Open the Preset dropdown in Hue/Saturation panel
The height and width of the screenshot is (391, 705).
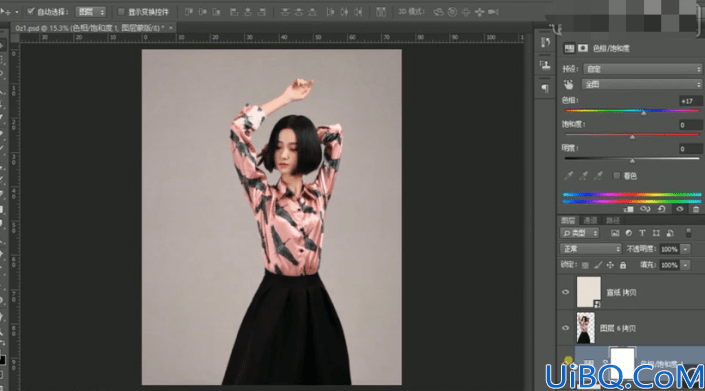[x=643, y=69]
